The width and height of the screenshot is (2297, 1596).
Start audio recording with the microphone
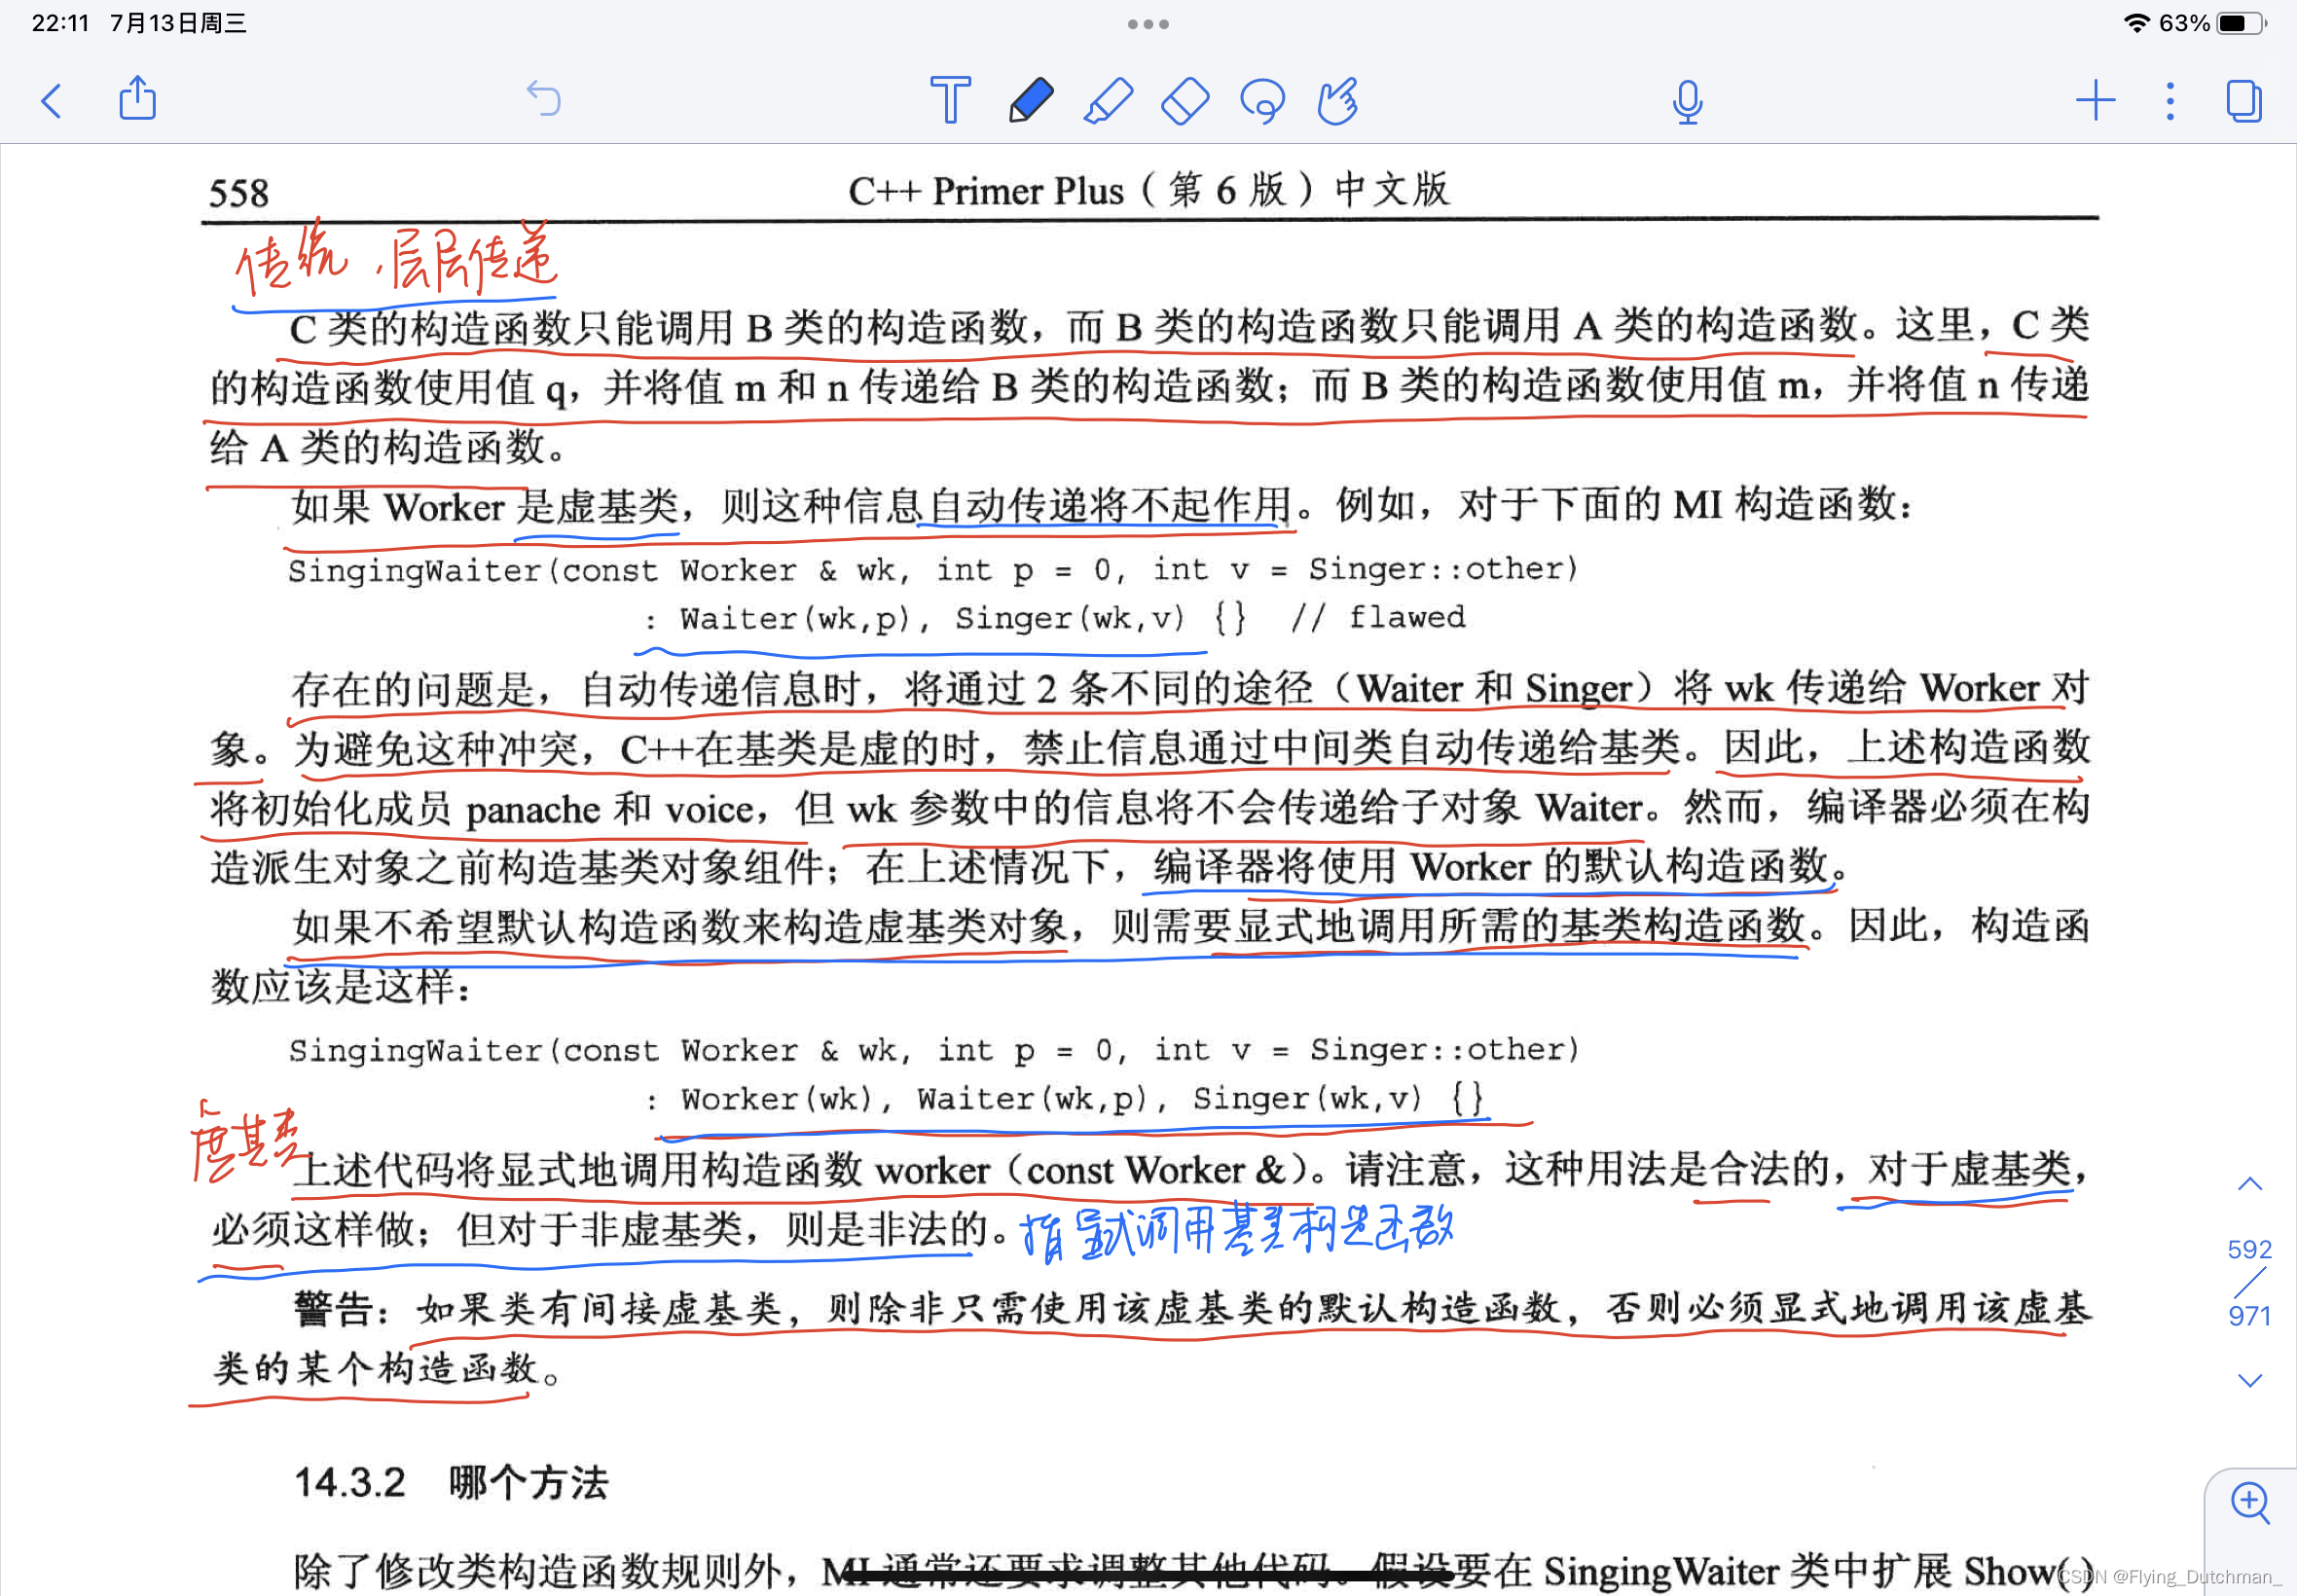(1687, 101)
